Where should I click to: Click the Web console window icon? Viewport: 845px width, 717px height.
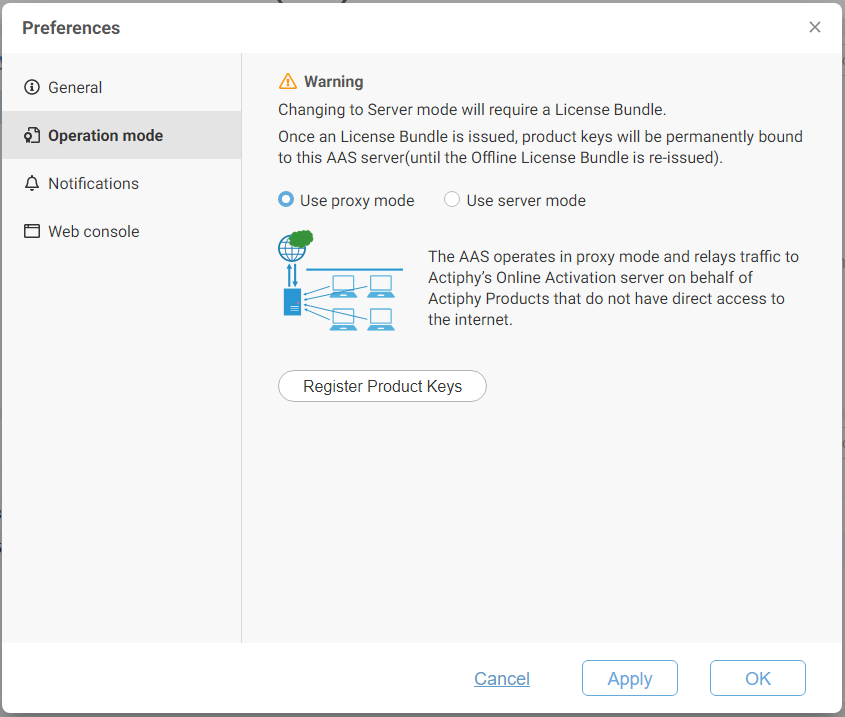tap(32, 231)
